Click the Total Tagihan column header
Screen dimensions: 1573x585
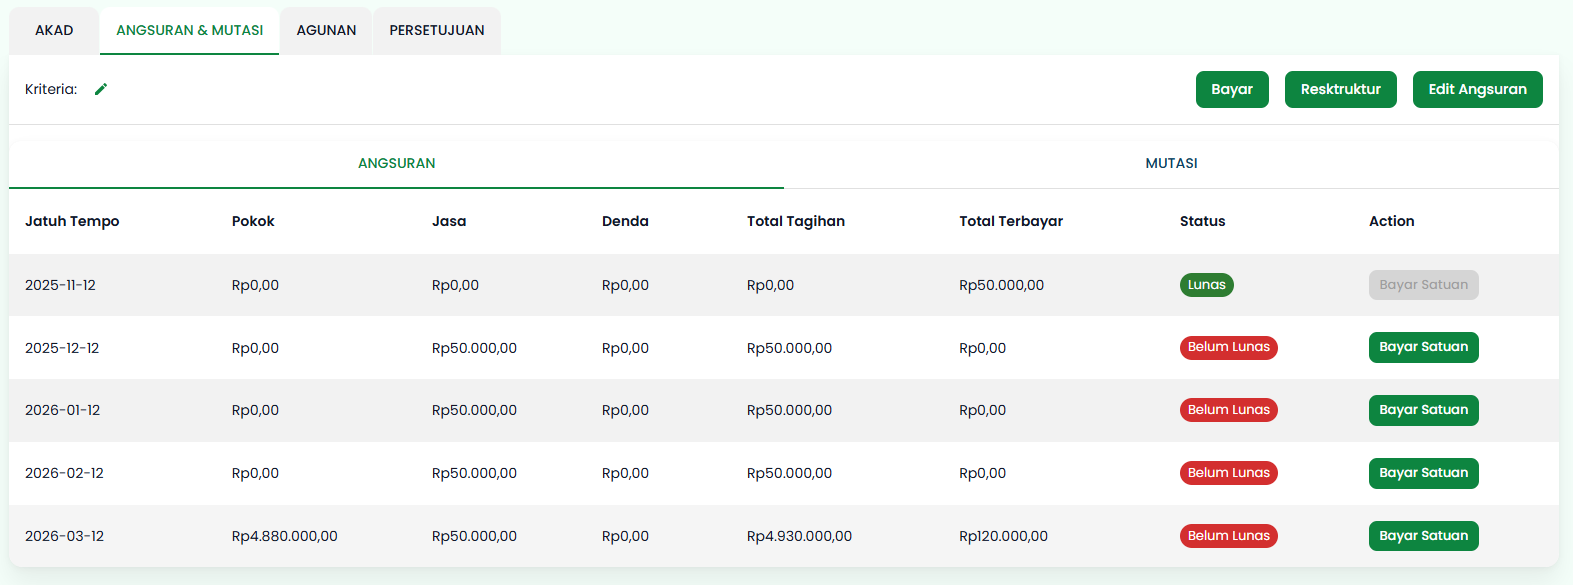pyautogui.click(x=795, y=221)
